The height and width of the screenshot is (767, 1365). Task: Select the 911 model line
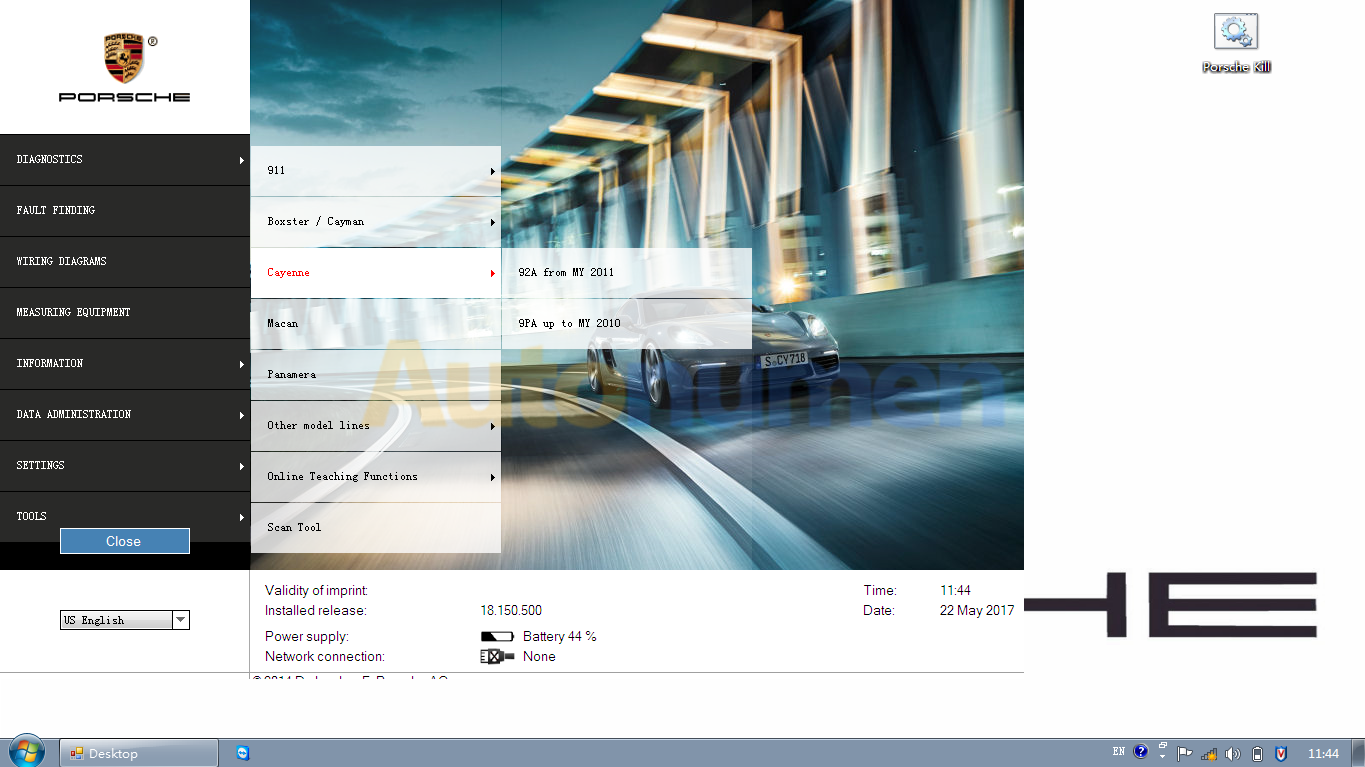[x=376, y=171]
